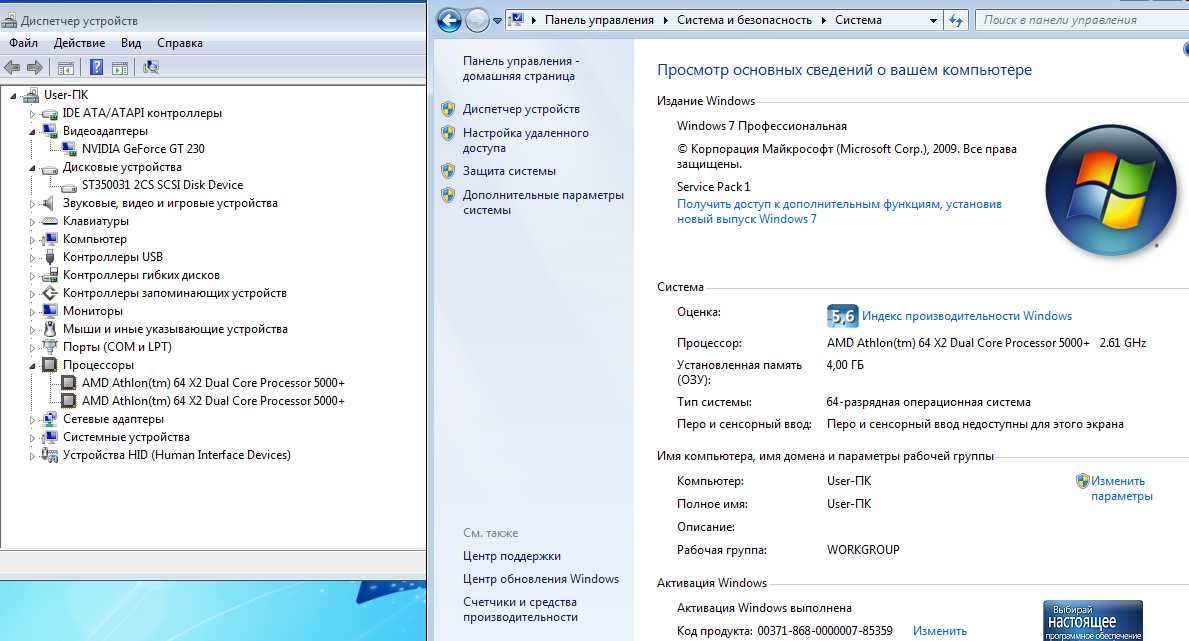The width and height of the screenshot is (1189, 641).
Task: Open Счетчики и средства производительности link
Action: coord(520,609)
